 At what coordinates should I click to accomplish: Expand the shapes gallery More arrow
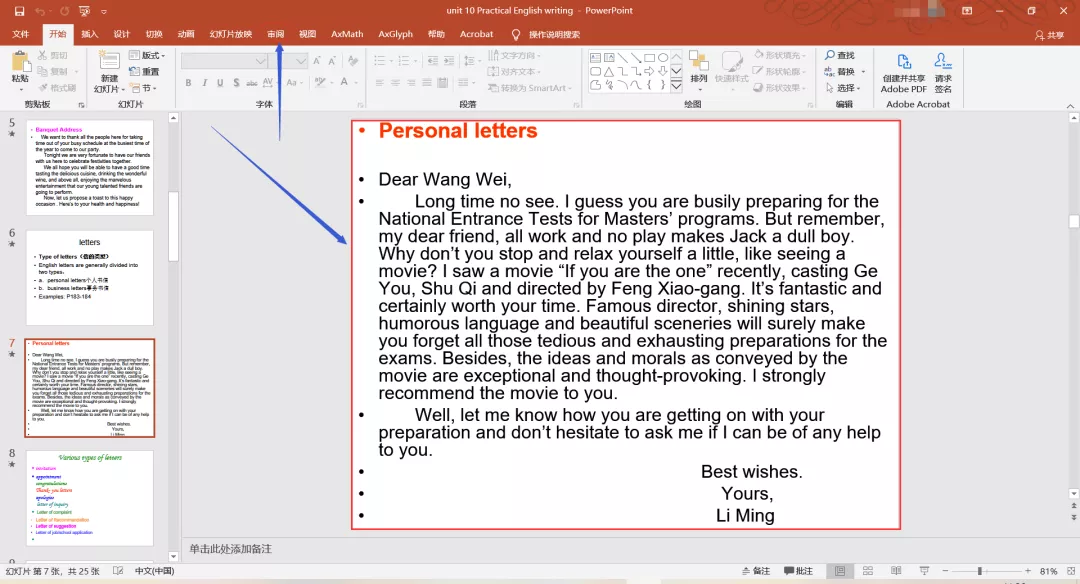pos(676,86)
